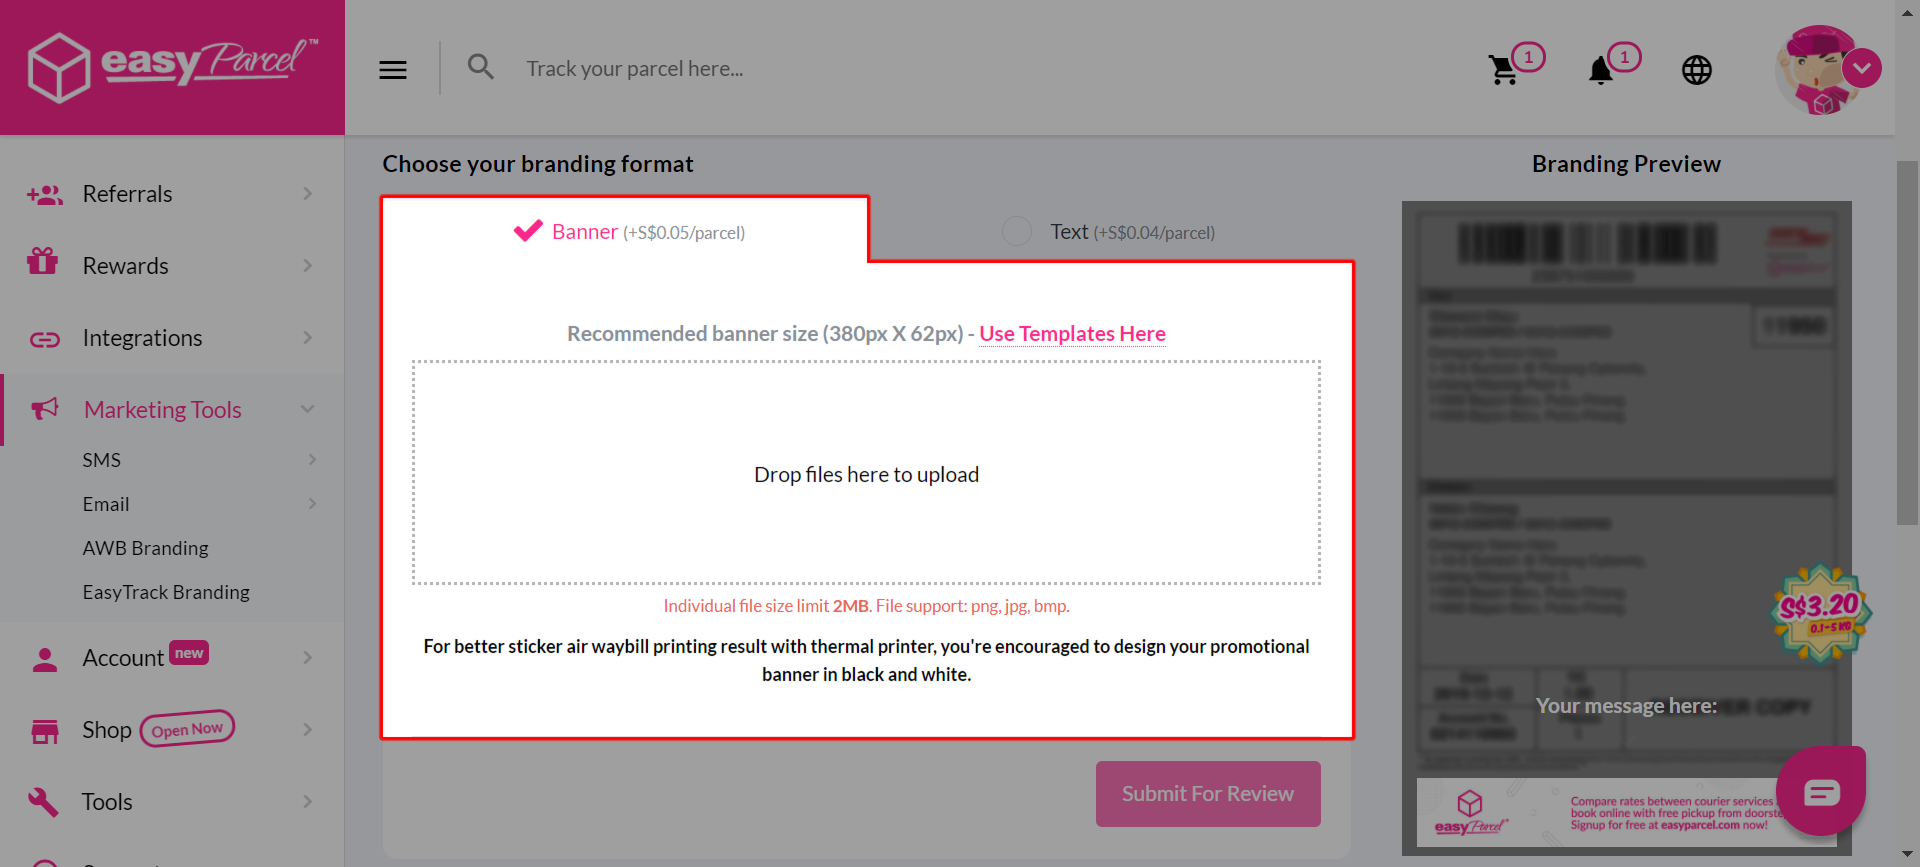The width and height of the screenshot is (1920, 867).
Task: Click the notification count badge
Action: point(1624,57)
